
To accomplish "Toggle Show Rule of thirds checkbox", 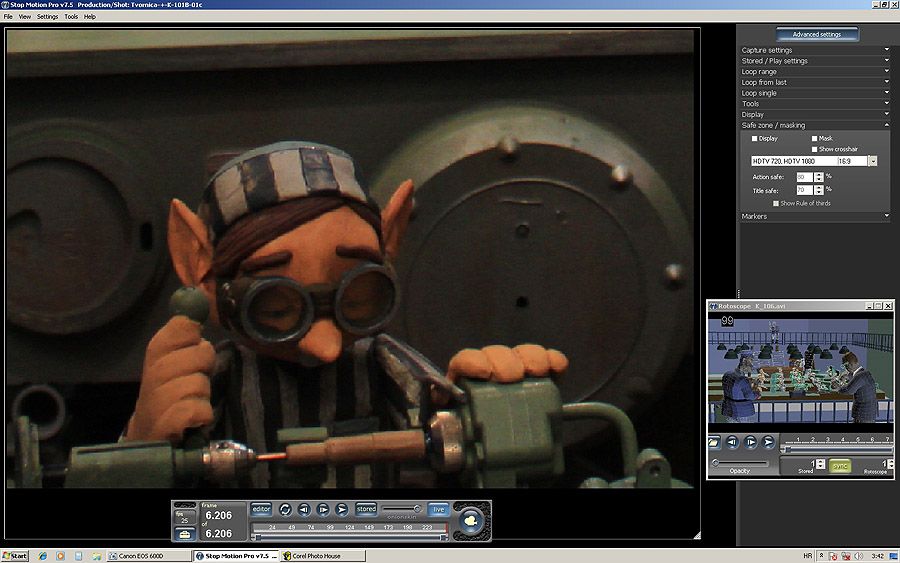I will coord(775,203).
